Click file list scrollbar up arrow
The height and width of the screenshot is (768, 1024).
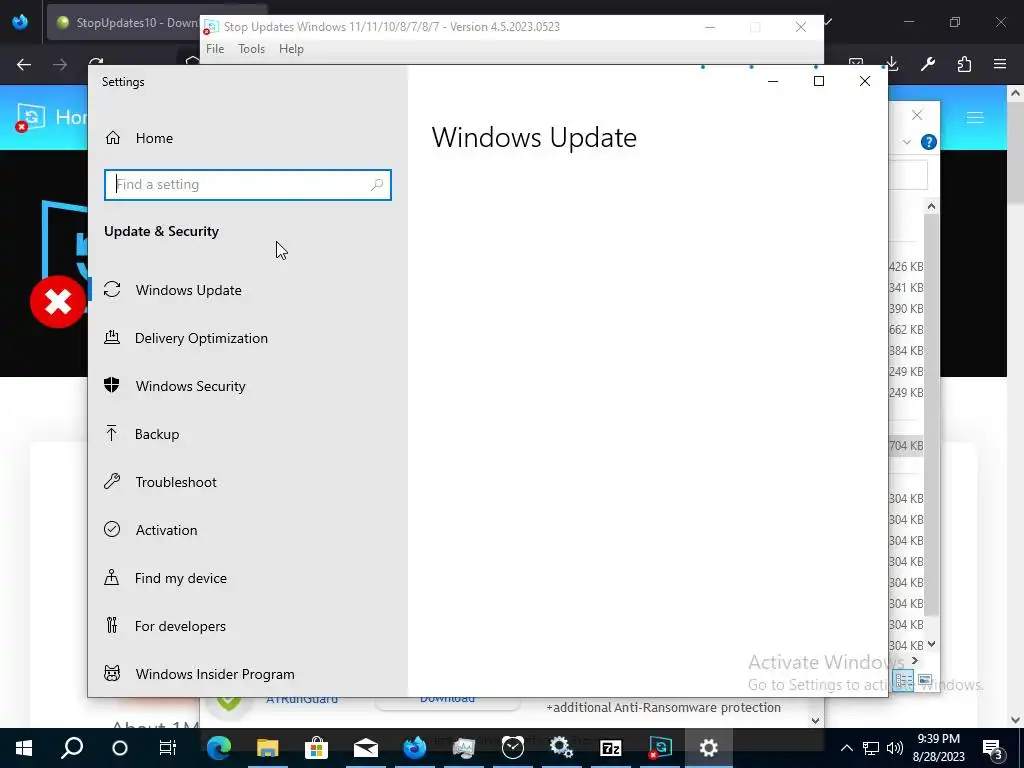[x=931, y=206]
